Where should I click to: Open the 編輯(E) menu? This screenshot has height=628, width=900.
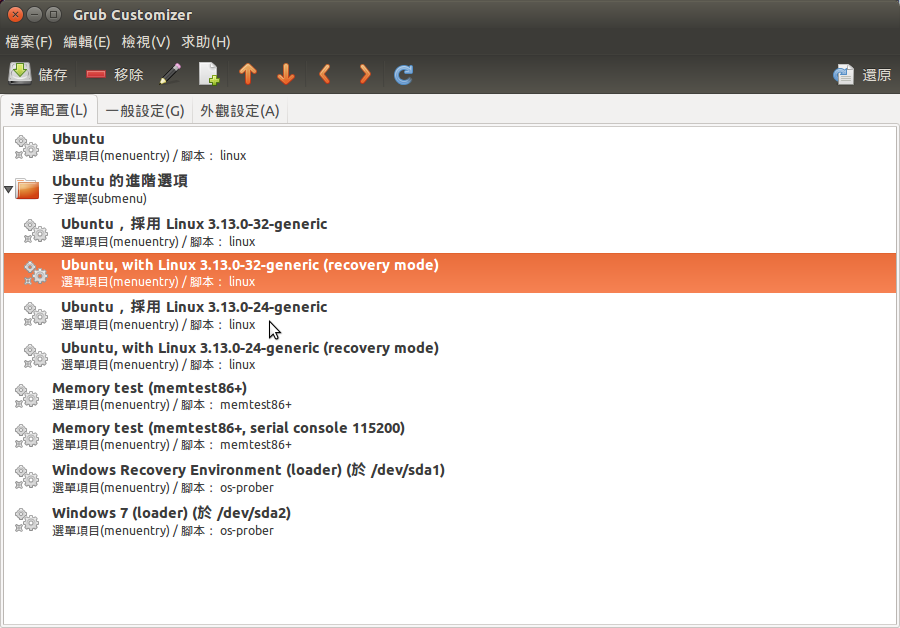click(87, 42)
